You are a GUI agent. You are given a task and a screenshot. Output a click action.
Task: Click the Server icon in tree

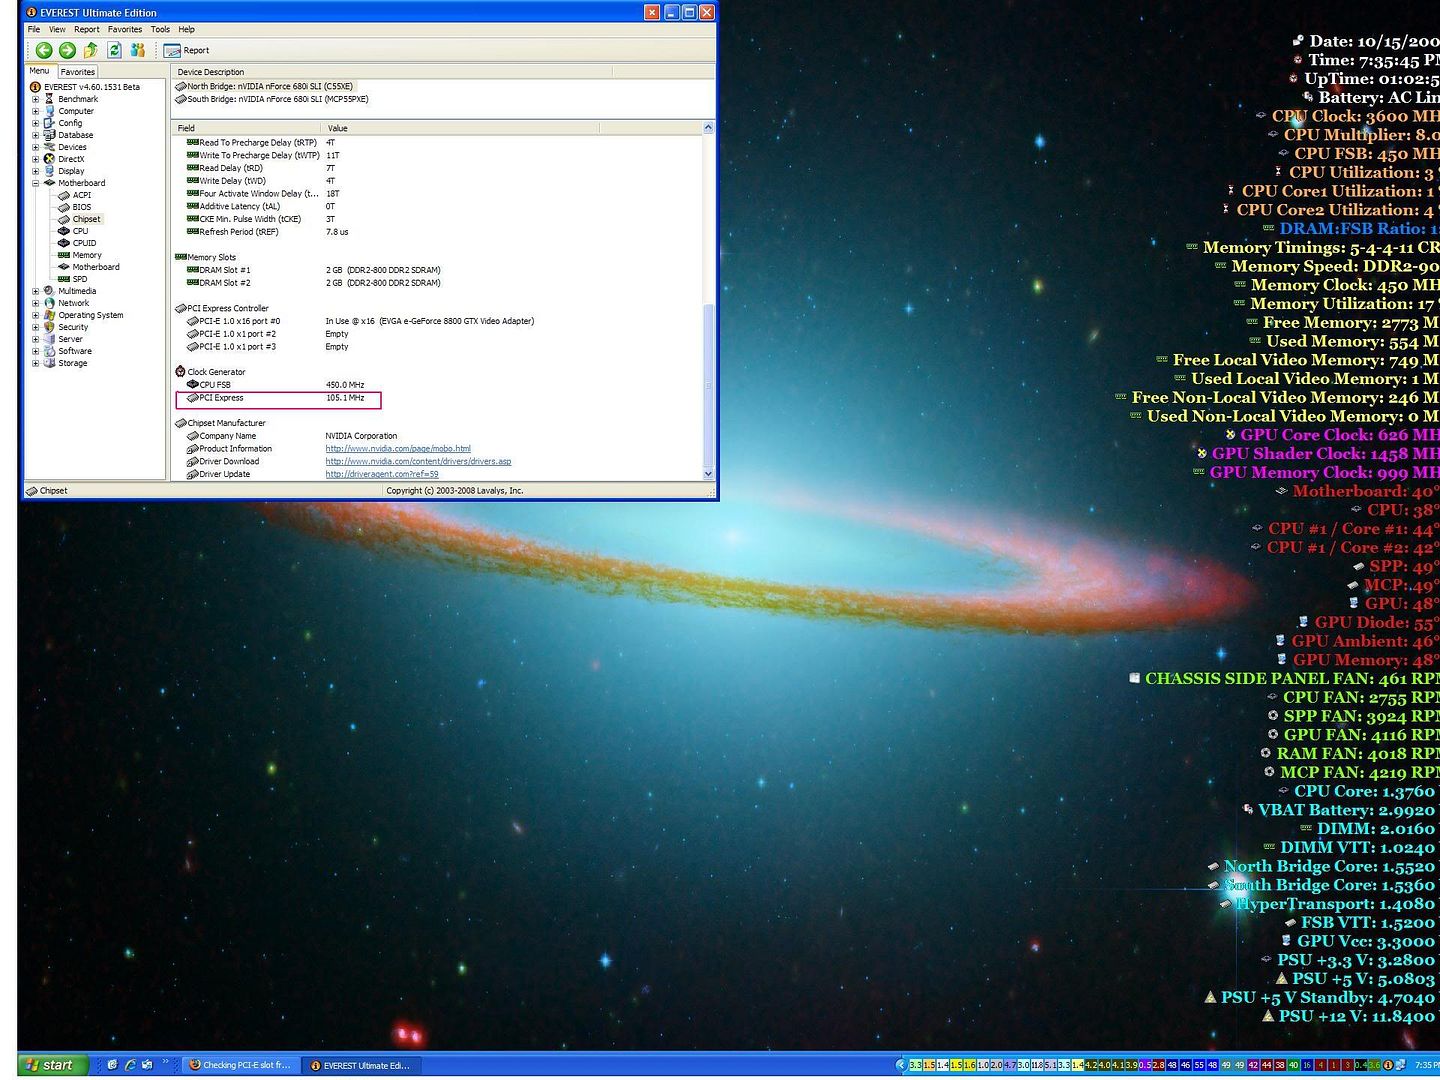[49, 339]
